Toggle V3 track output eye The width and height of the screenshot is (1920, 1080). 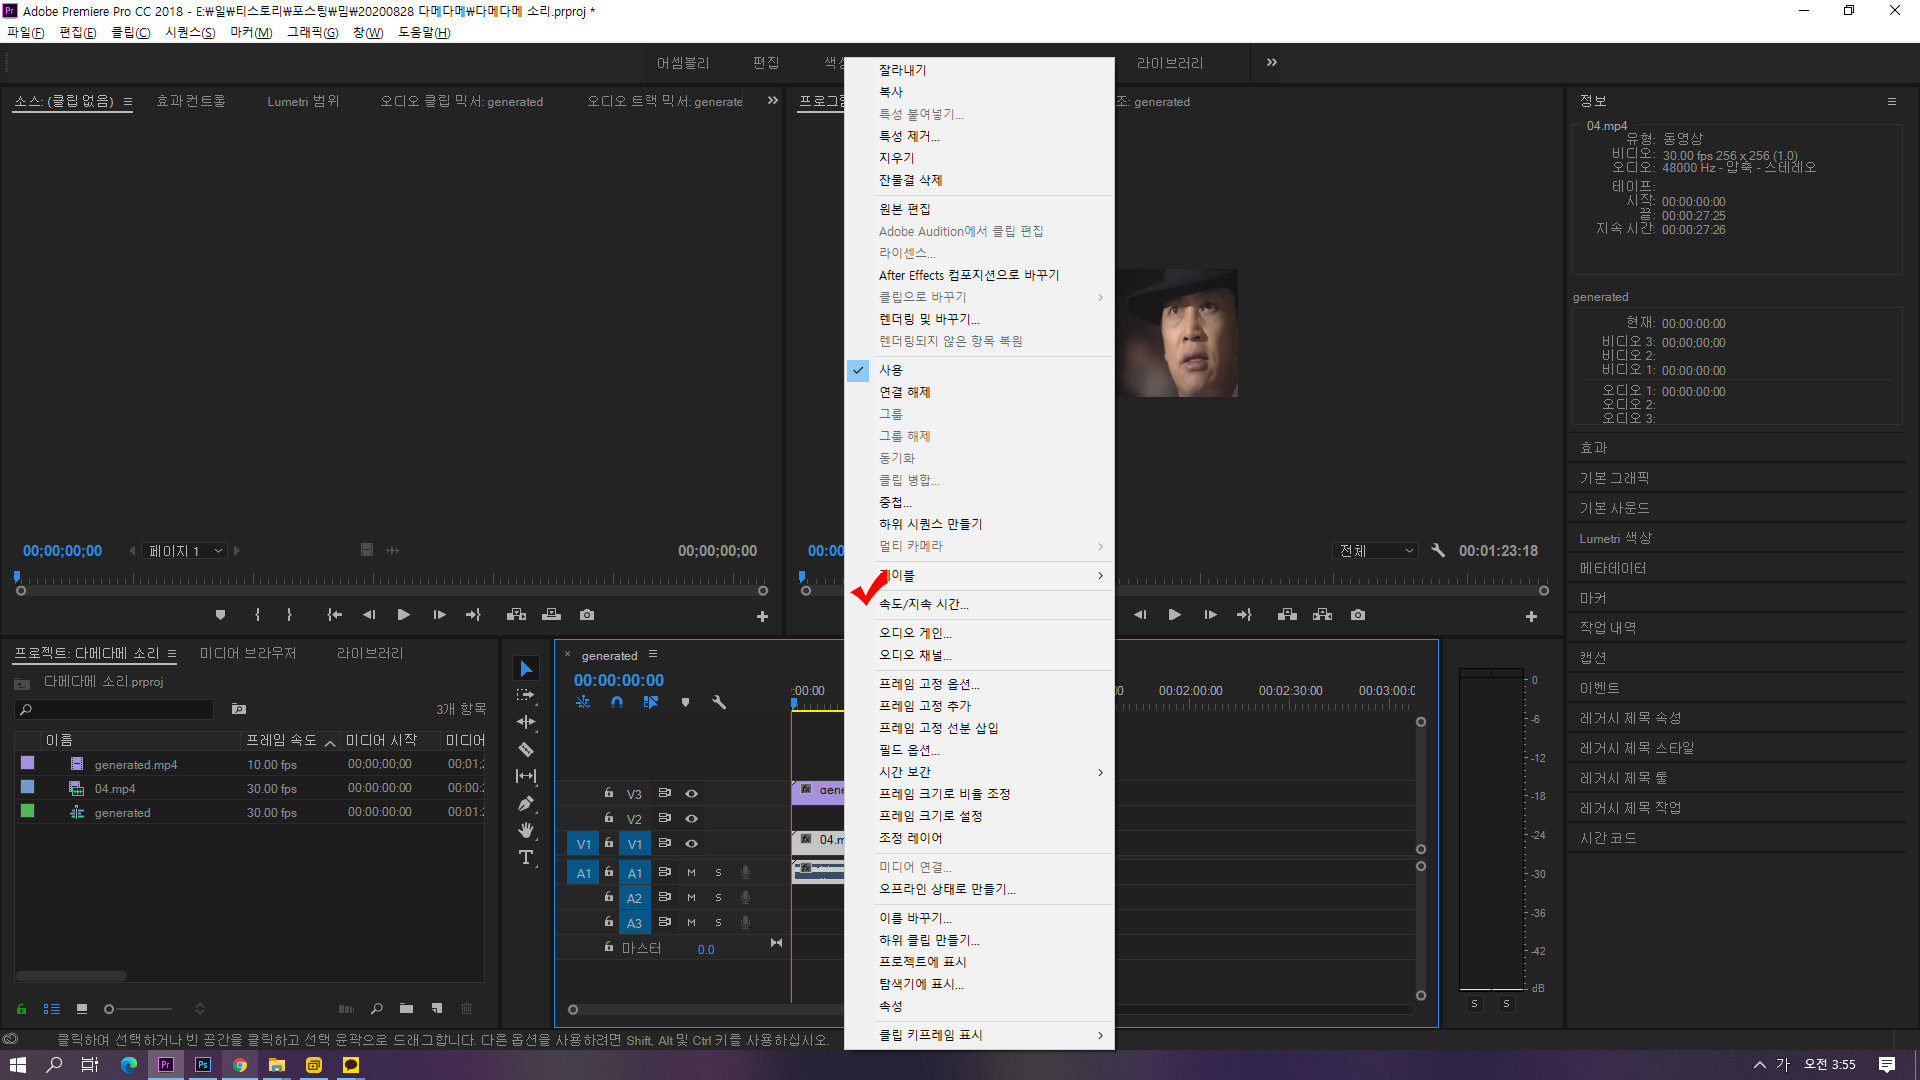tap(691, 793)
